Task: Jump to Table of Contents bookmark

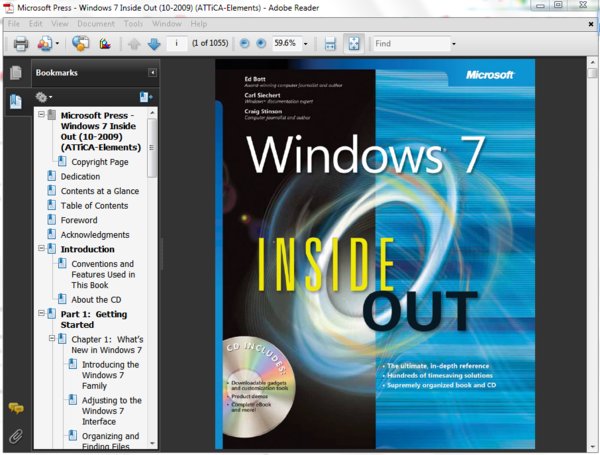Action: (x=95, y=206)
